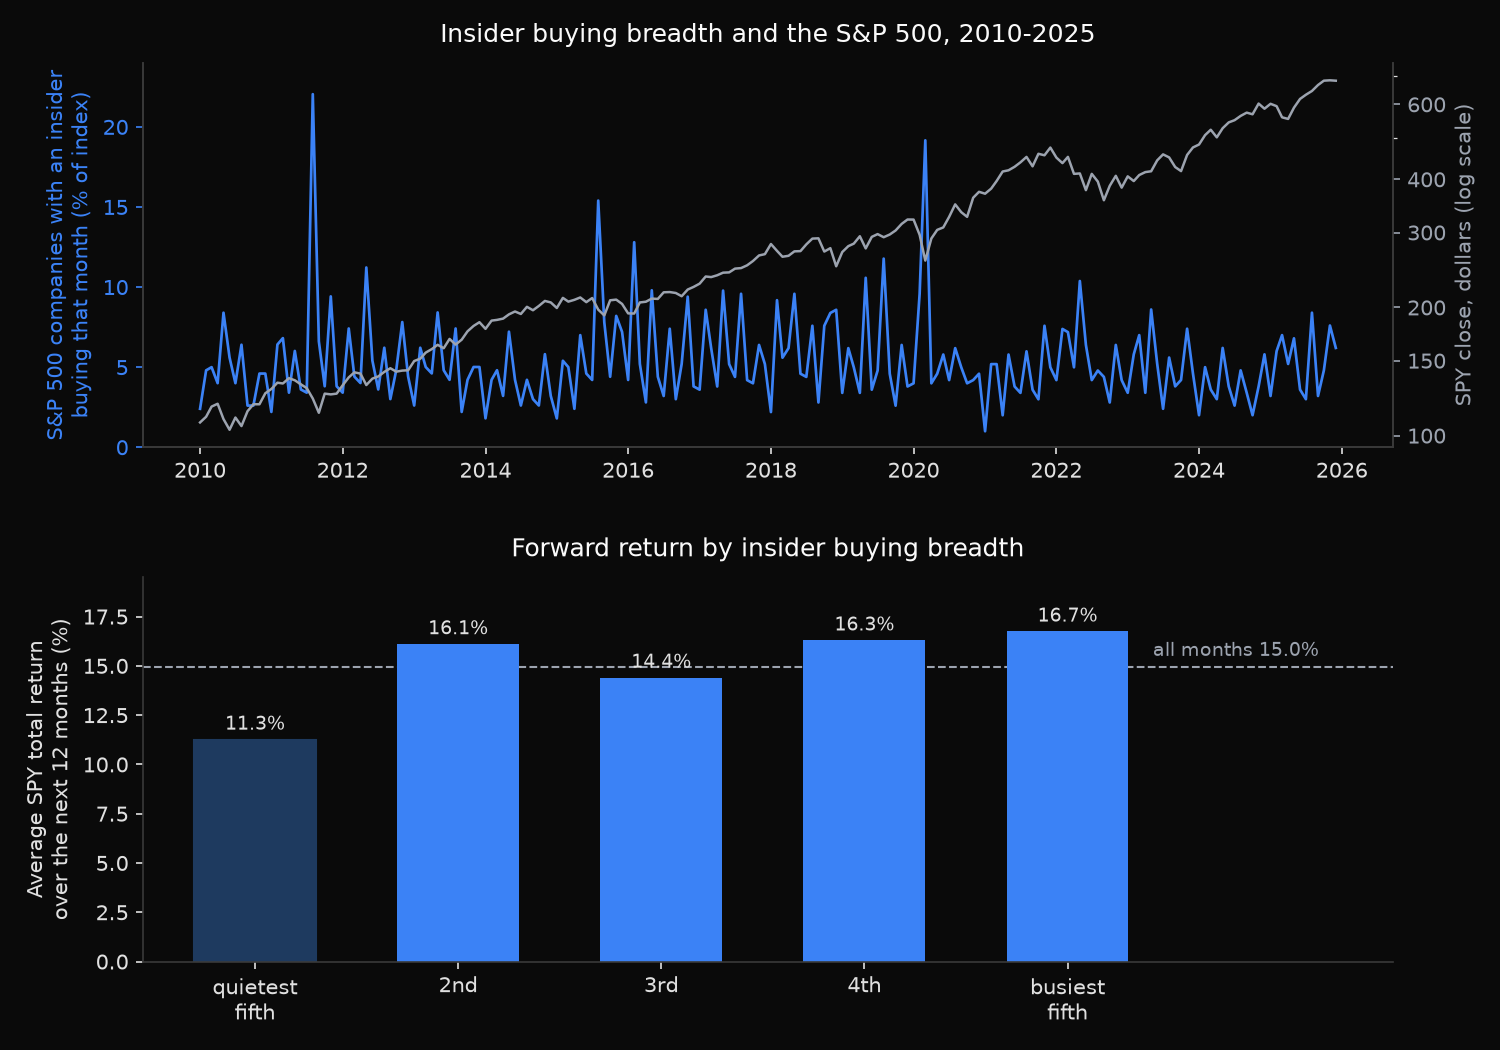Click the '2.5' tick on the bar chart axis

[112, 913]
